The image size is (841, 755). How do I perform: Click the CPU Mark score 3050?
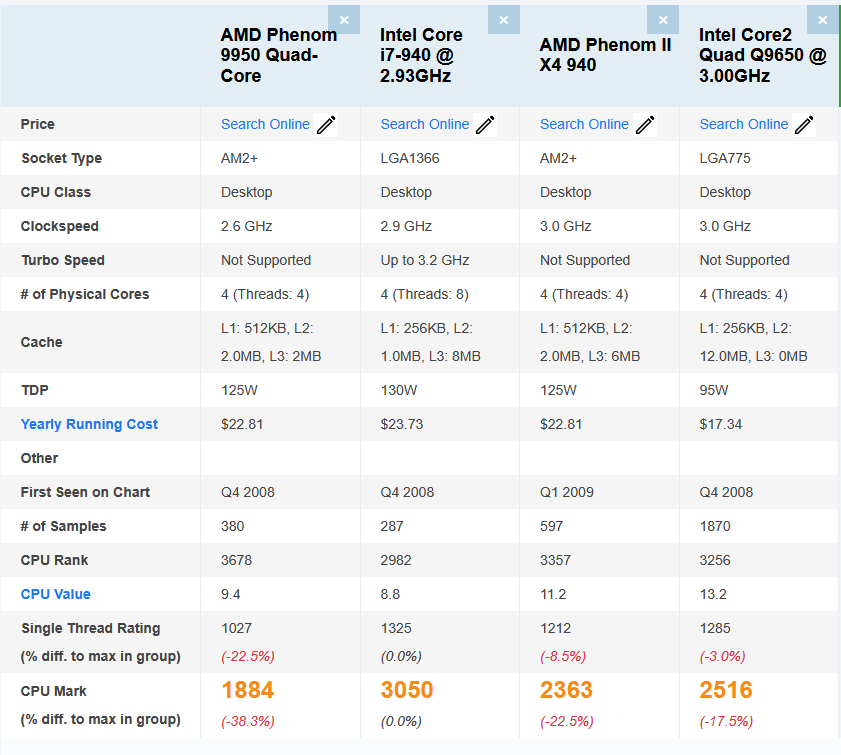[x=407, y=690]
